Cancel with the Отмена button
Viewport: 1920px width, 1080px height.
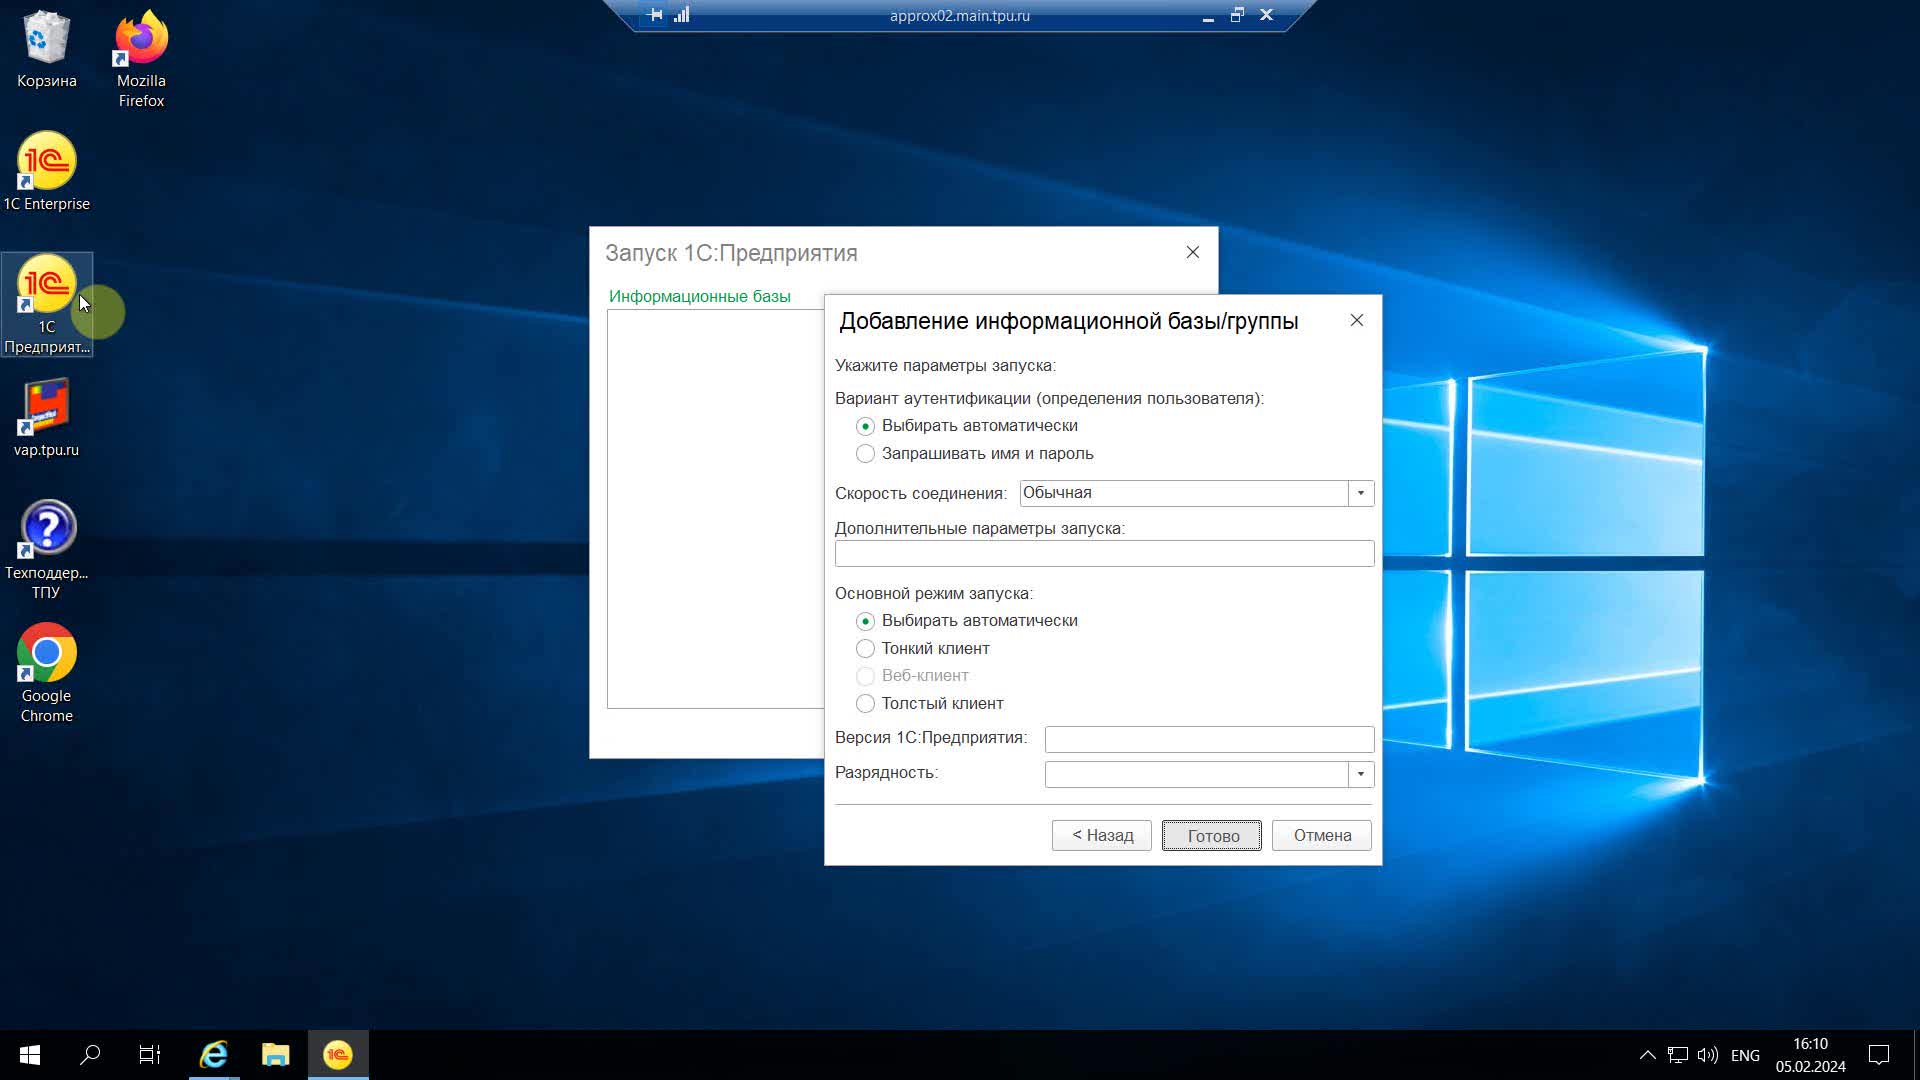[x=1322, y=835]
